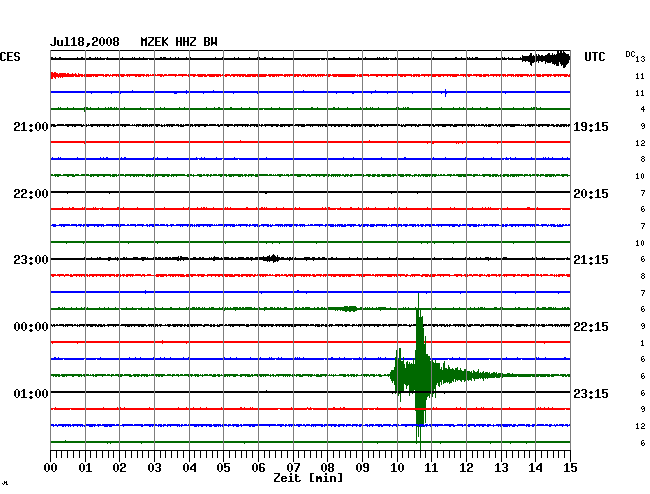Pick the 00:00 left time label

tap(31, 327)
